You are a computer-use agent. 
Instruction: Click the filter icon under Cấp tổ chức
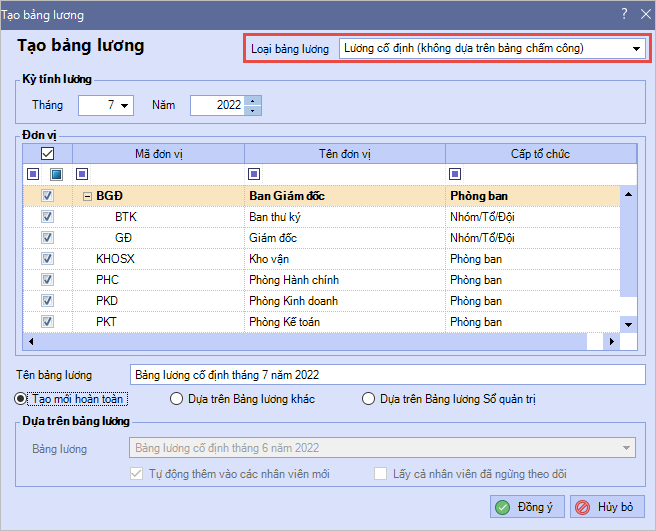[x=455, y=174]
